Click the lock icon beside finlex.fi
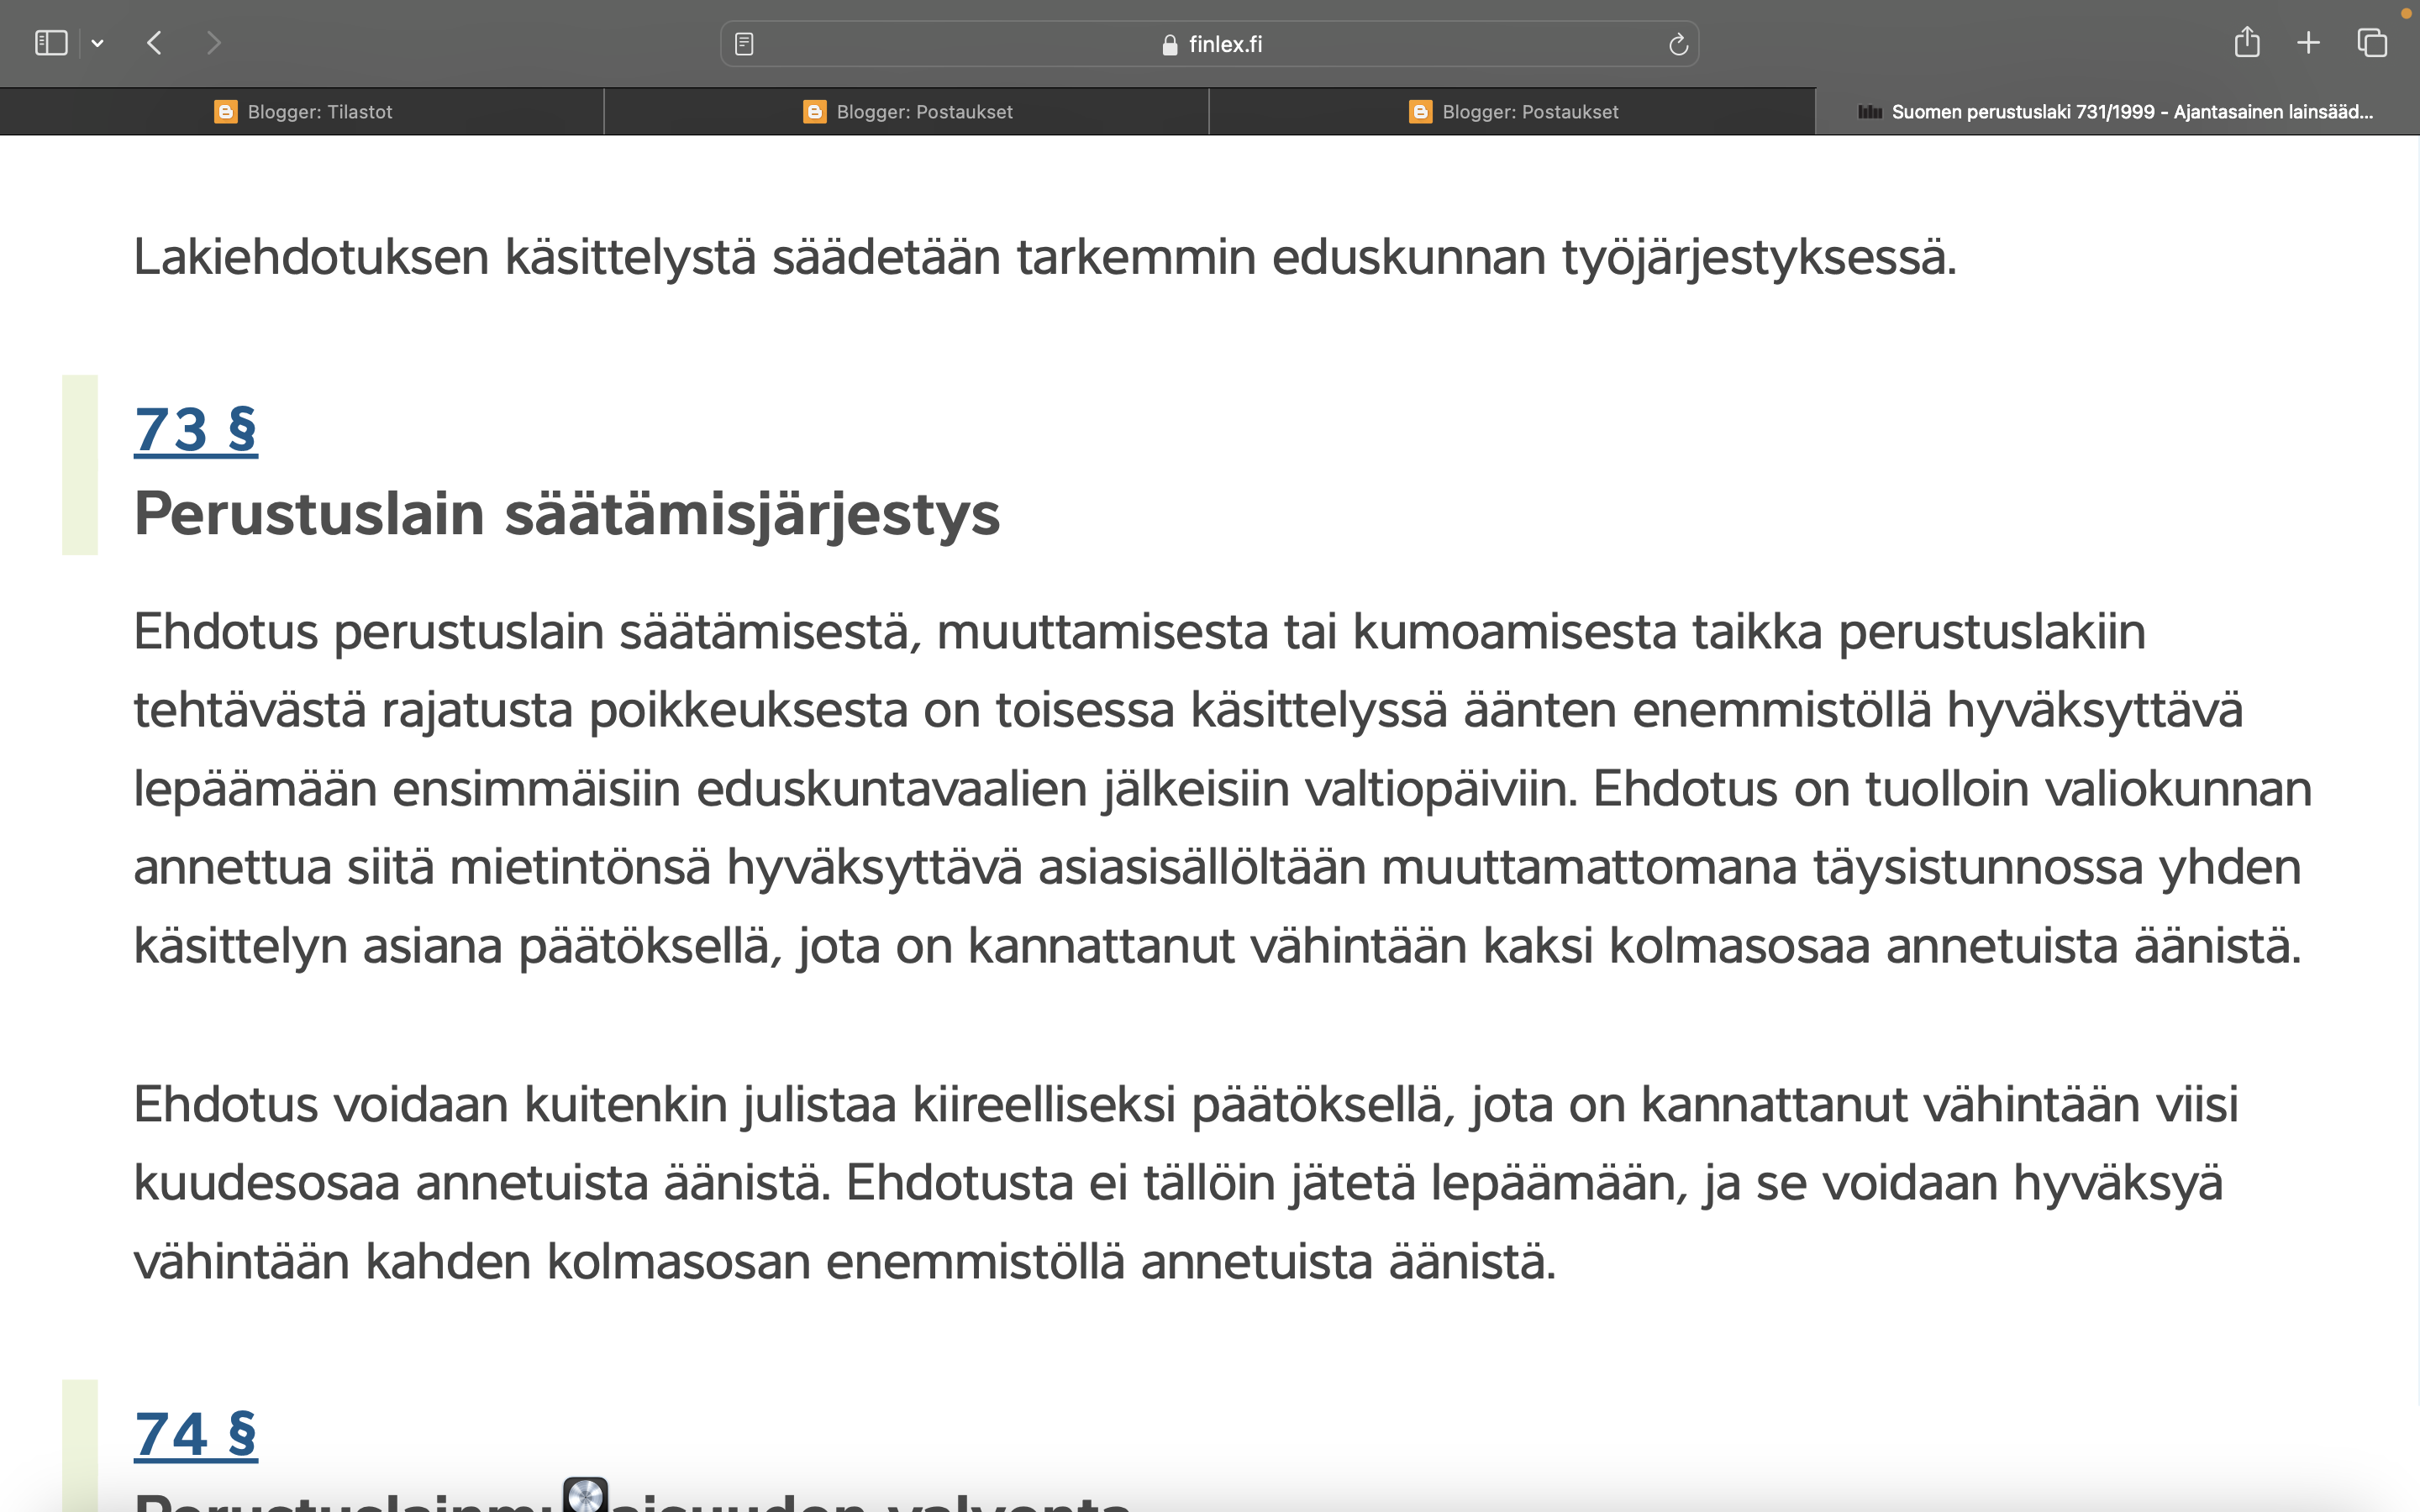Screen dimensions: 2420x1512 (1170, 45)
